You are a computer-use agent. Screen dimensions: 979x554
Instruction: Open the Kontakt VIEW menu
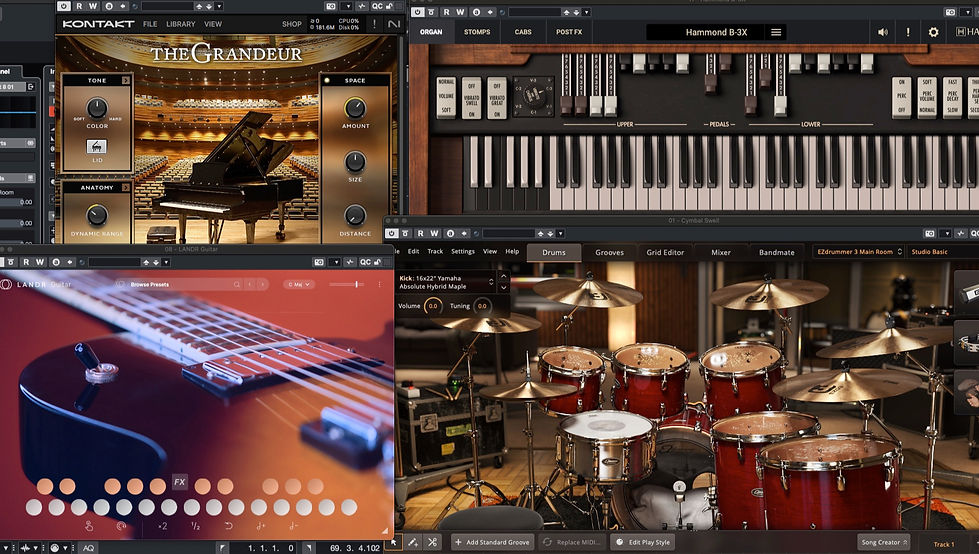[x=213, y=24]
